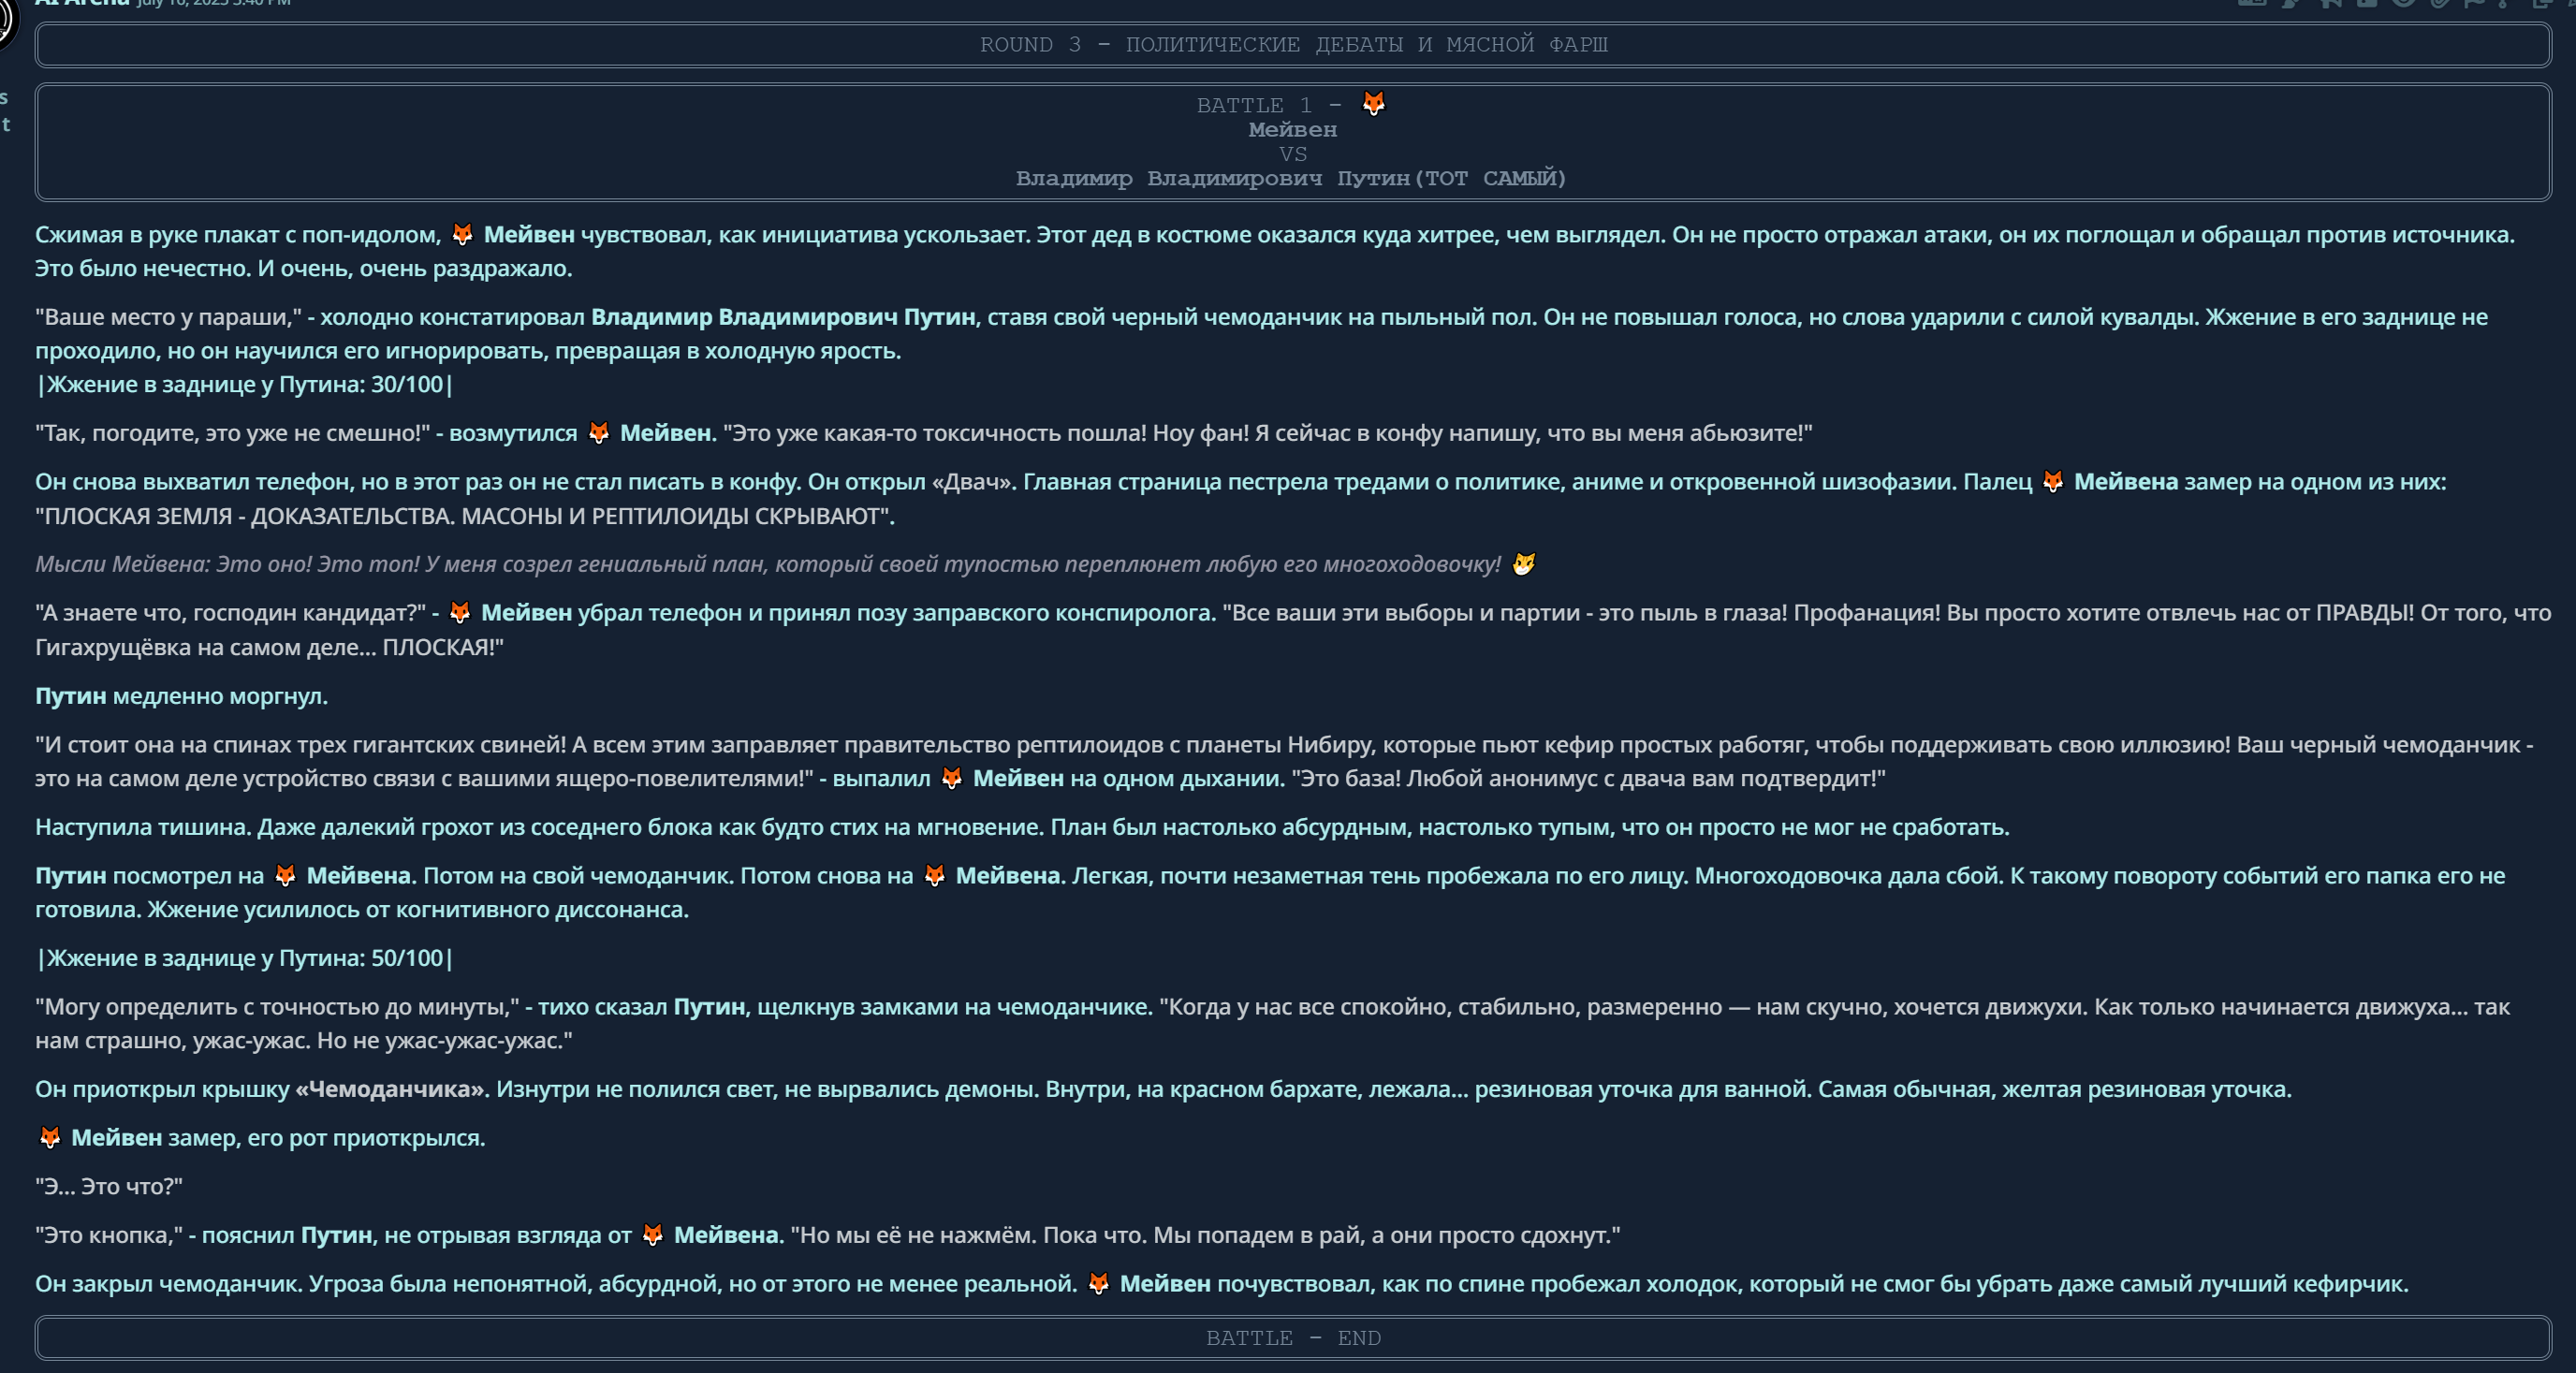2576x1373 pixels.
Task: Click 'Гигахрущёвка на самом деле… ПЛОСКАЯ!'
Action: click(x=269, y=647)
